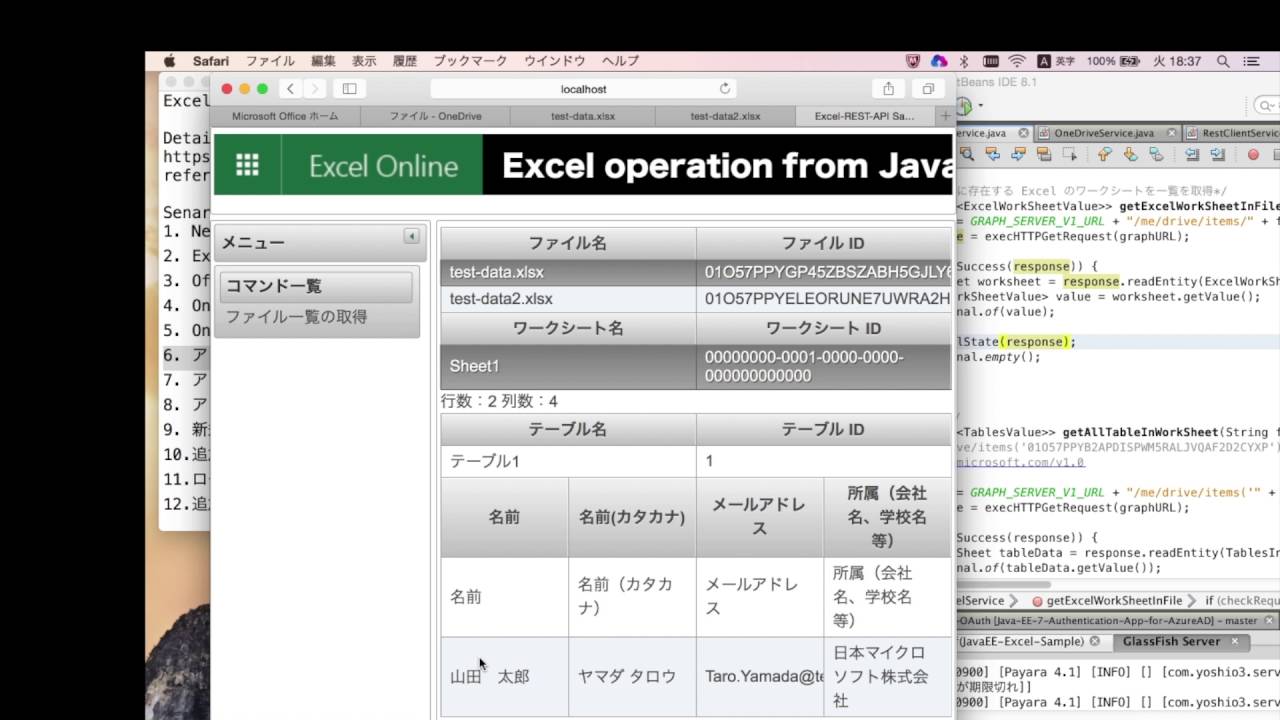The height and width of the screenshot is (720, 1280).
Task: Open the ウインドウ menu
Action: tap(555, 61)
